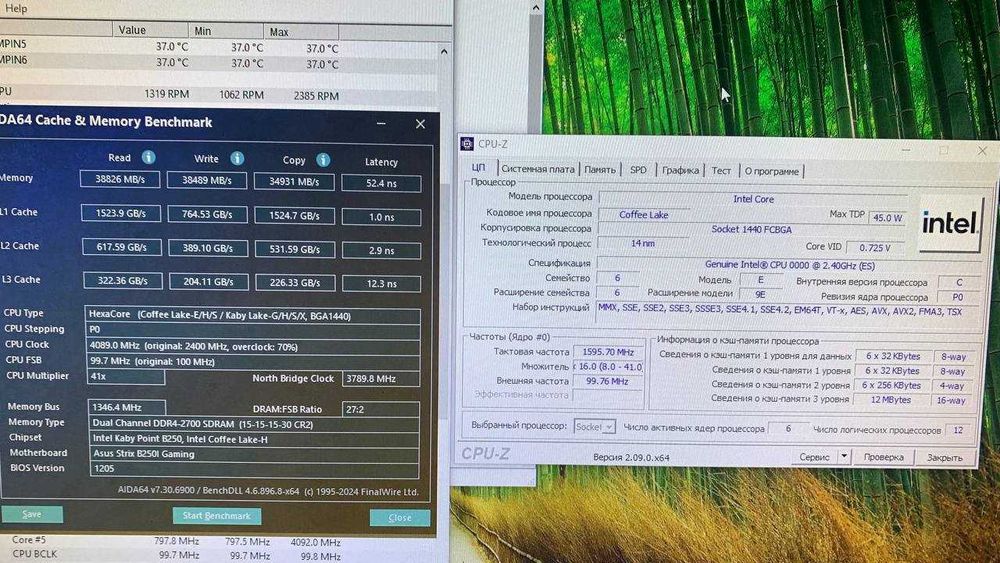Click the Memory Bus field 1346.4 MHz
The height and width of the screenshot is (563, 1000).
[x=126, y=407]
